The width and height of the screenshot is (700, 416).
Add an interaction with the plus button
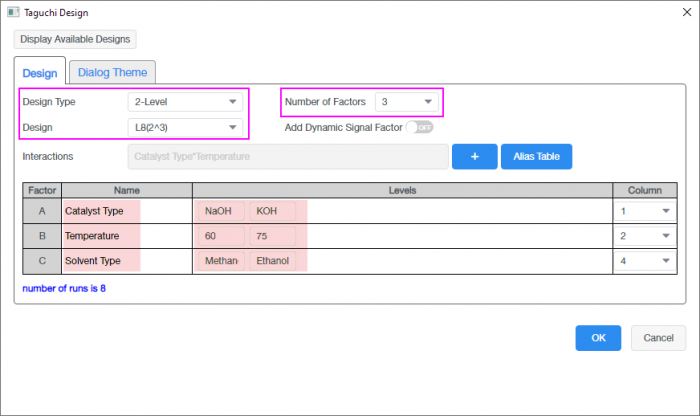point(475,157)
